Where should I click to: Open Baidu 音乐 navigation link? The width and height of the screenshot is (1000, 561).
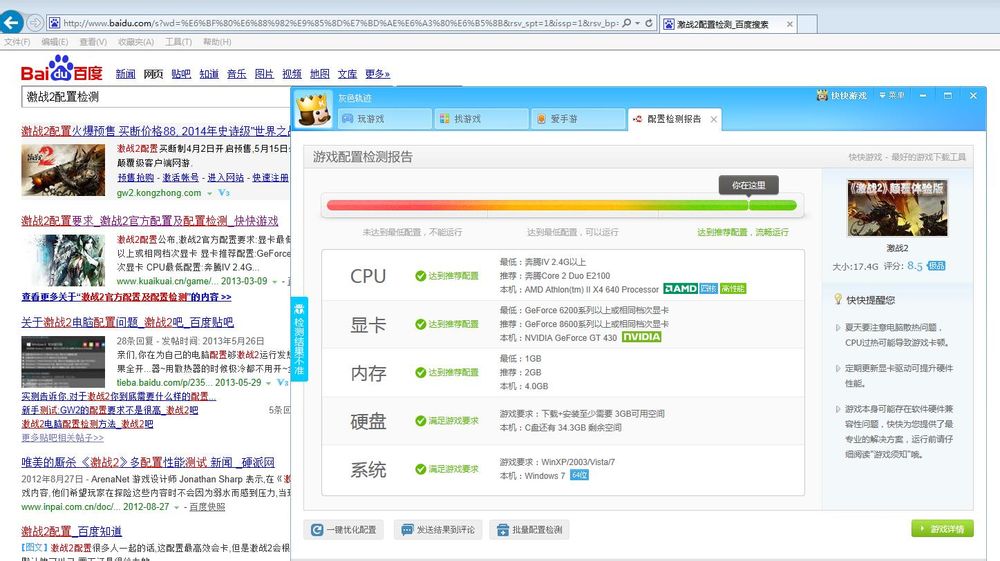[x=237, y=74]
